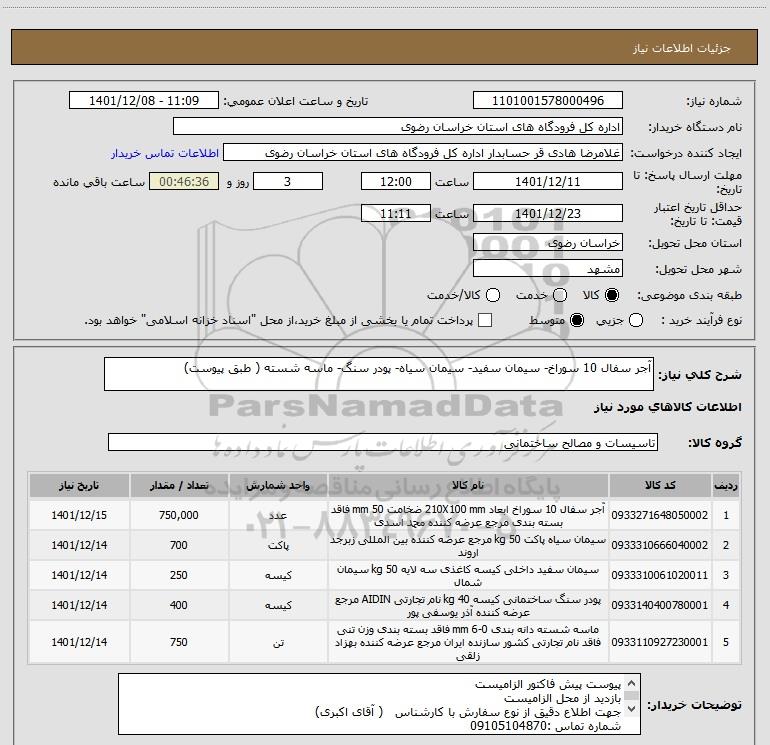
Task: Click the کد کالا column header
Action: click(x=660, y=485)
